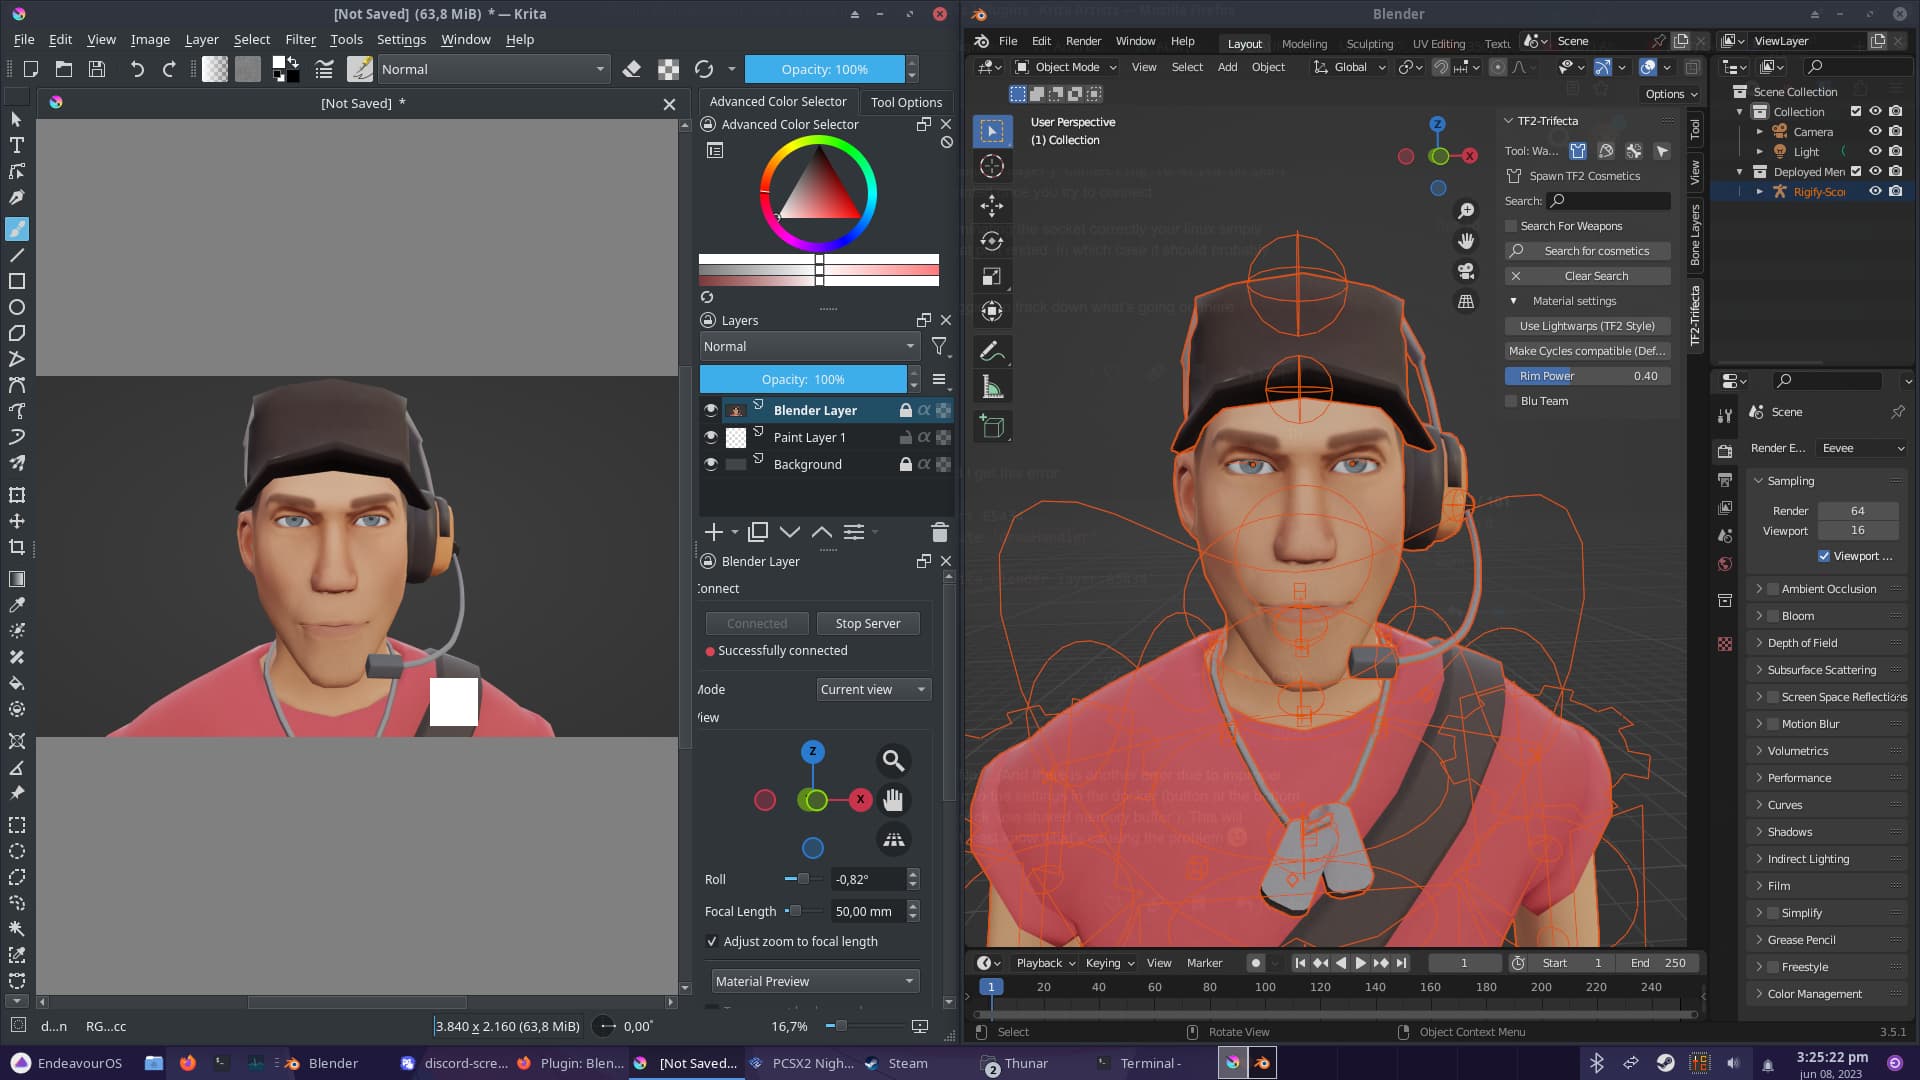1920x1080 pixels.
Task: Open Blender's World Properties tab
Action: [1724, 564]
